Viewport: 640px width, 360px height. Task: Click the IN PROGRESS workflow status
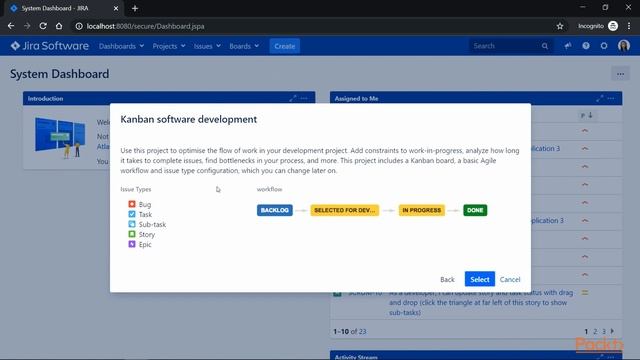(x=422, y=210)
